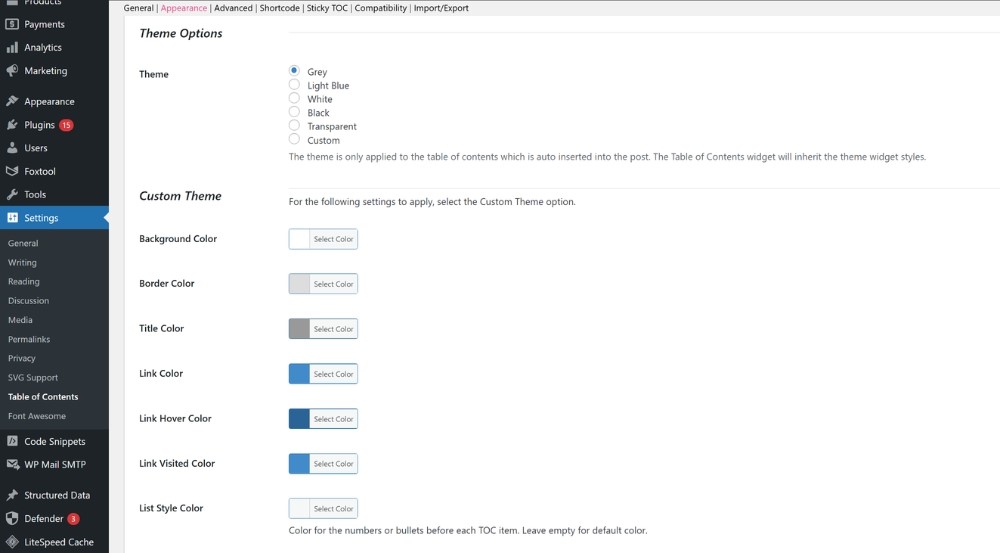Open the Table of Contents submenu item

pyautogui.click(x=43, y=397)
